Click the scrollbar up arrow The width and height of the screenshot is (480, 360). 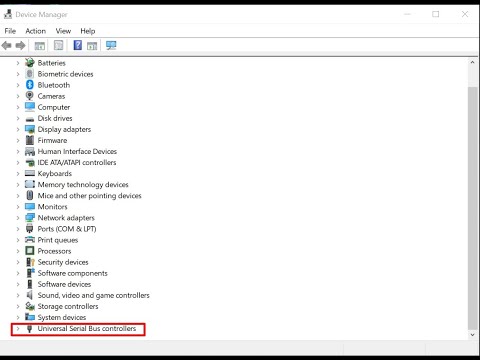tap(472, 62)
